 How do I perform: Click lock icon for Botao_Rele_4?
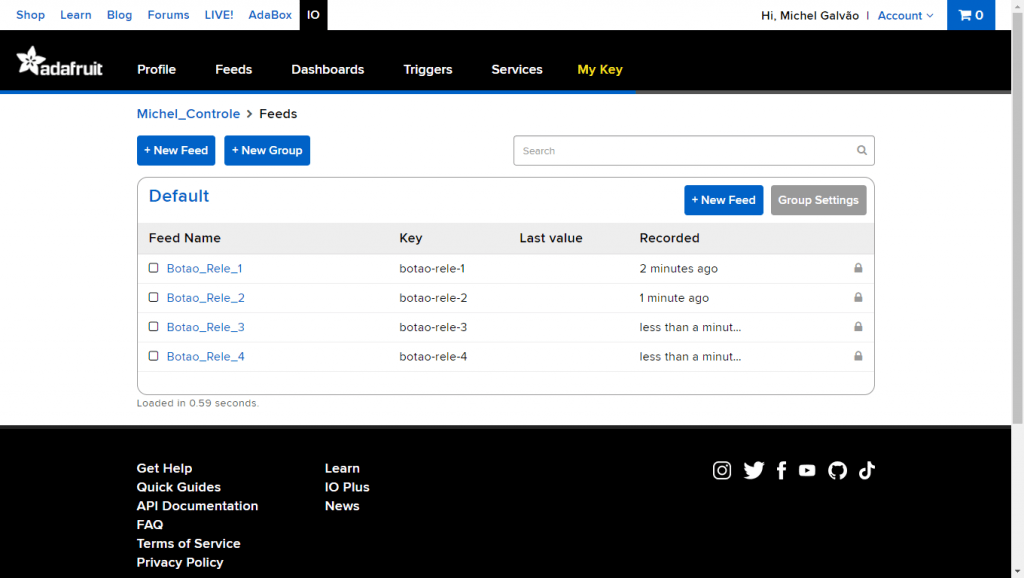point(858,356)
